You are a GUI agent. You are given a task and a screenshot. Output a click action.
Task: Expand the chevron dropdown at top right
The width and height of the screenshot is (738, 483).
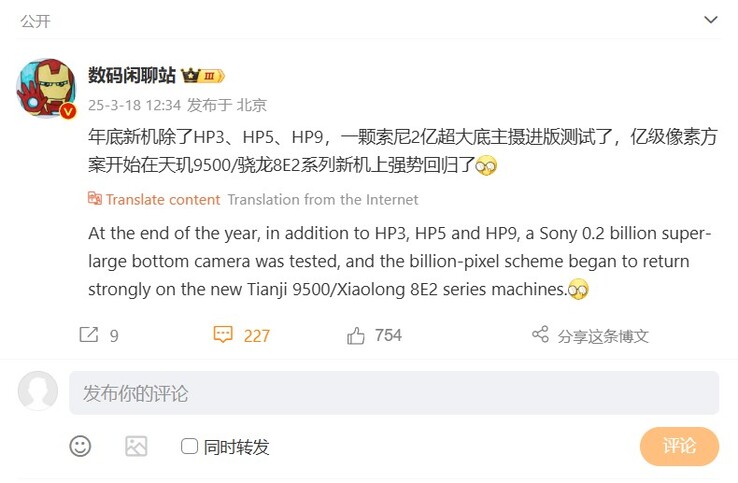[710, 20]
